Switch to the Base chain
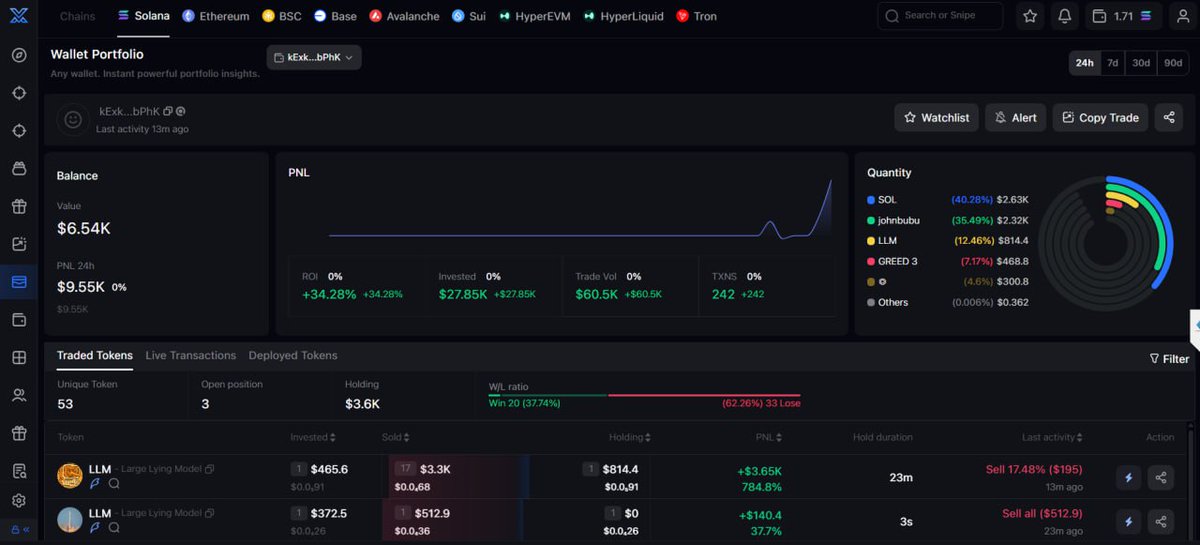1200x545 pixels. click(335, 16)
